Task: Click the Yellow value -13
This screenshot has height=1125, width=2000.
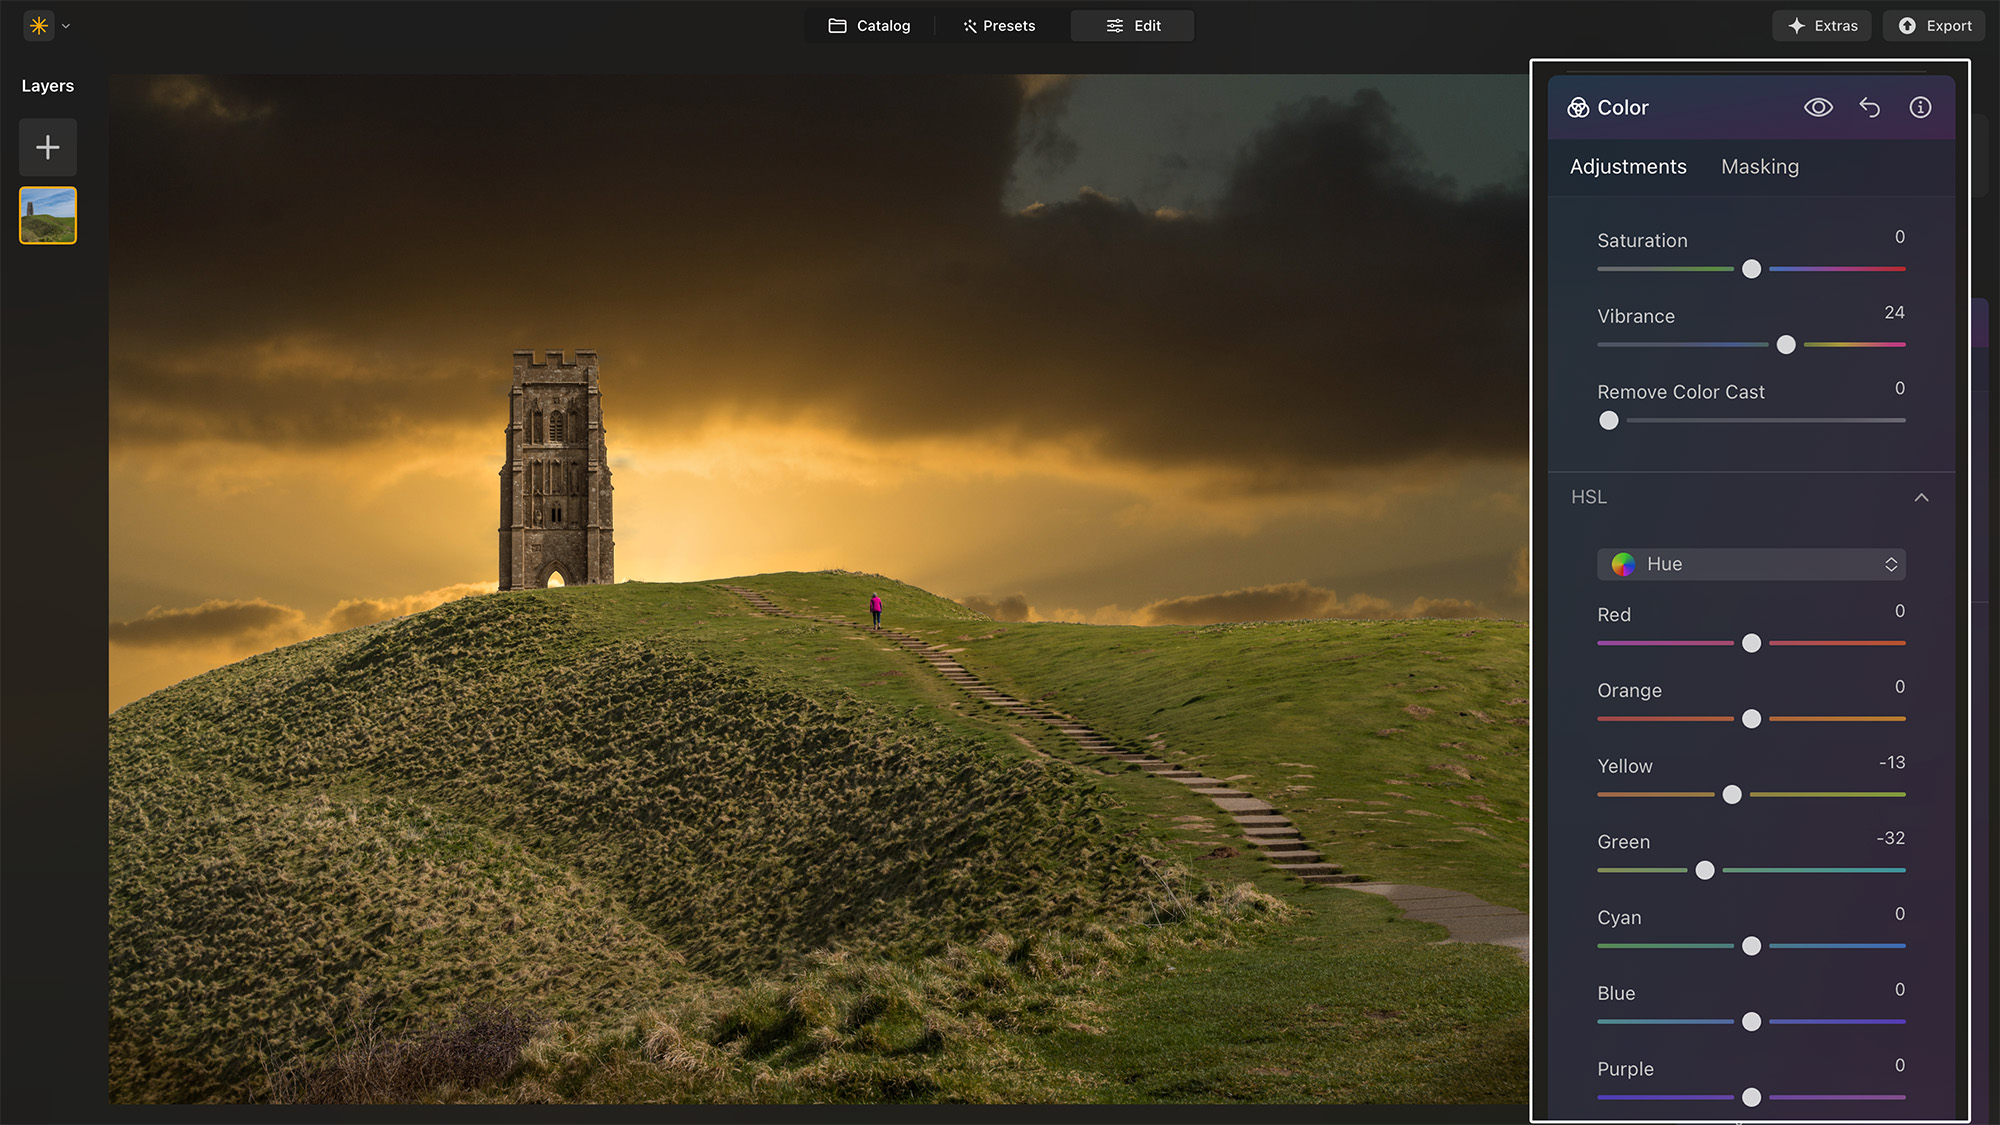Action: 1892,763
